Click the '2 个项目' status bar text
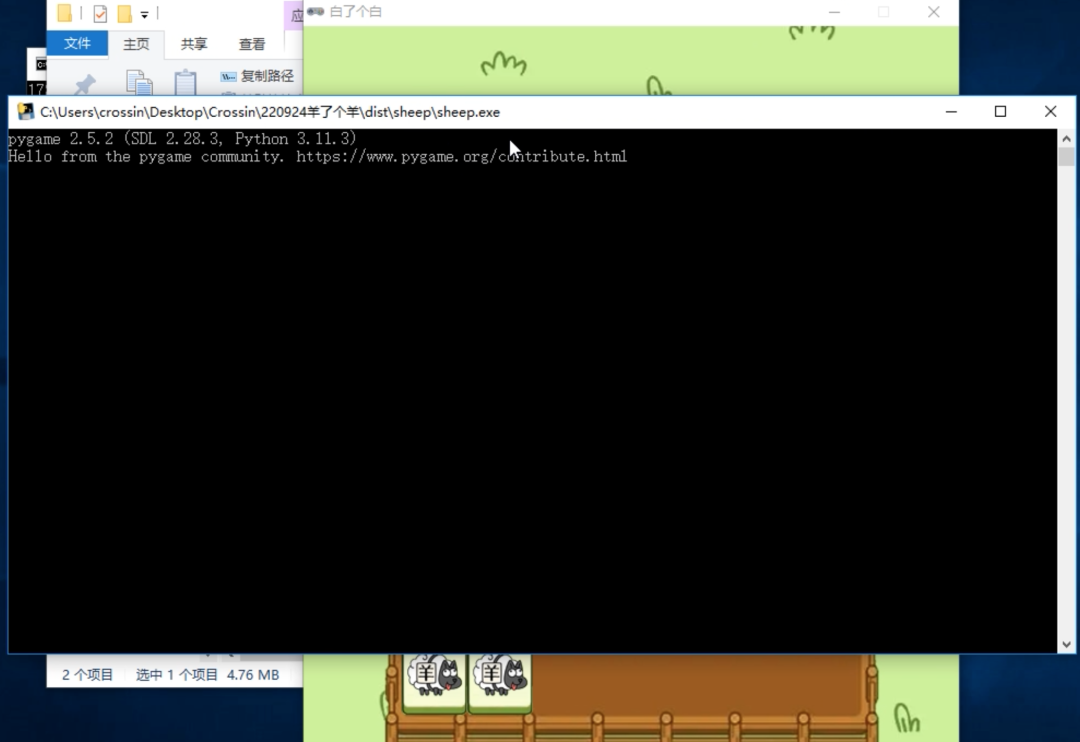This screenshot has height=742, width=1080. [x=87, y=675]
